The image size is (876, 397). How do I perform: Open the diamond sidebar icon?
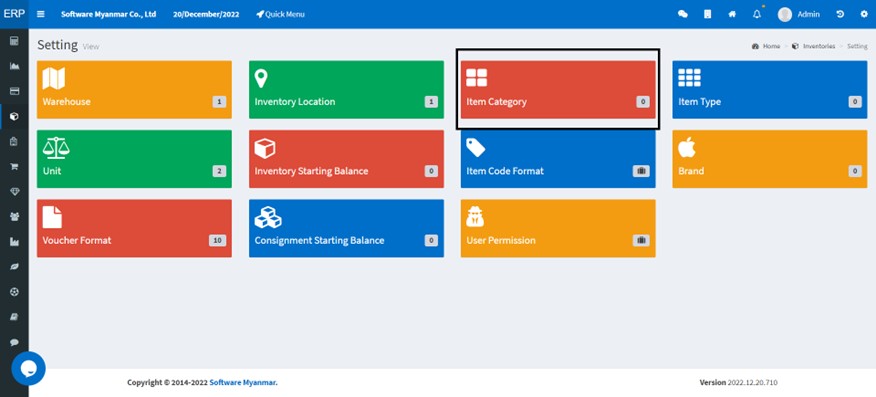click(x=15, y=192)
